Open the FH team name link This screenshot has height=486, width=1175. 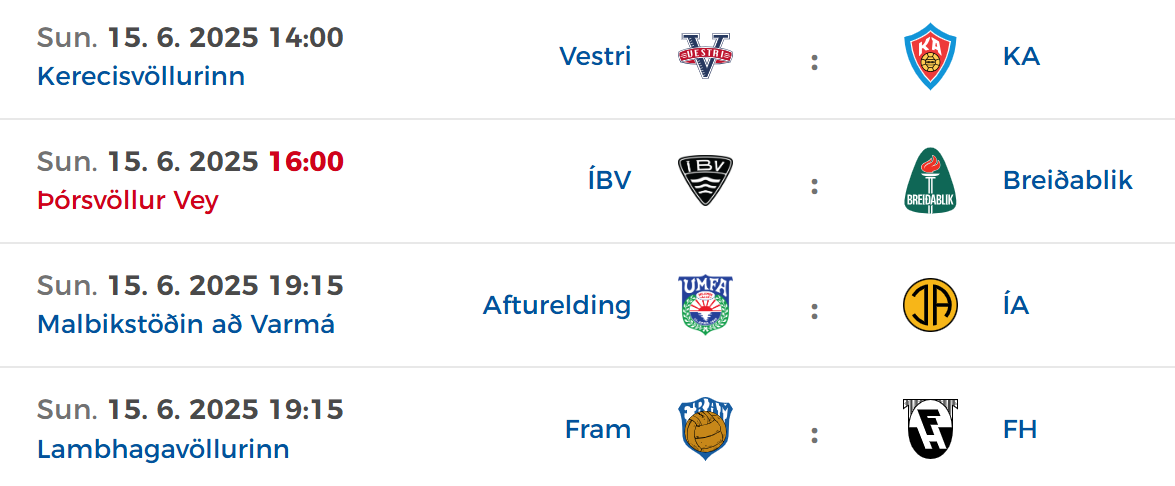1020,429
